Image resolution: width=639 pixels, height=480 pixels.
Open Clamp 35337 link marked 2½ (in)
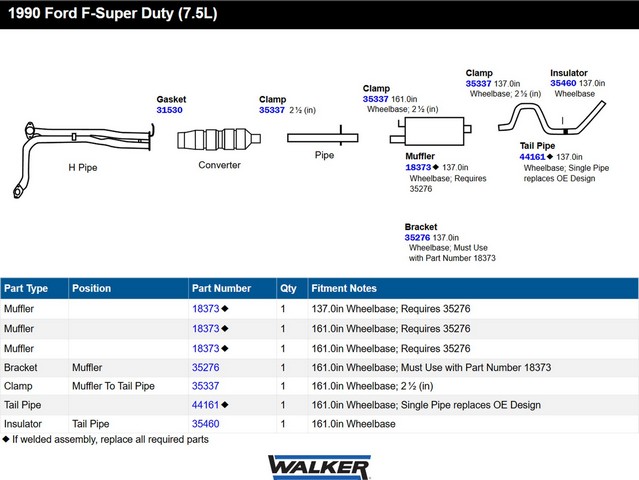click(272, 110)
